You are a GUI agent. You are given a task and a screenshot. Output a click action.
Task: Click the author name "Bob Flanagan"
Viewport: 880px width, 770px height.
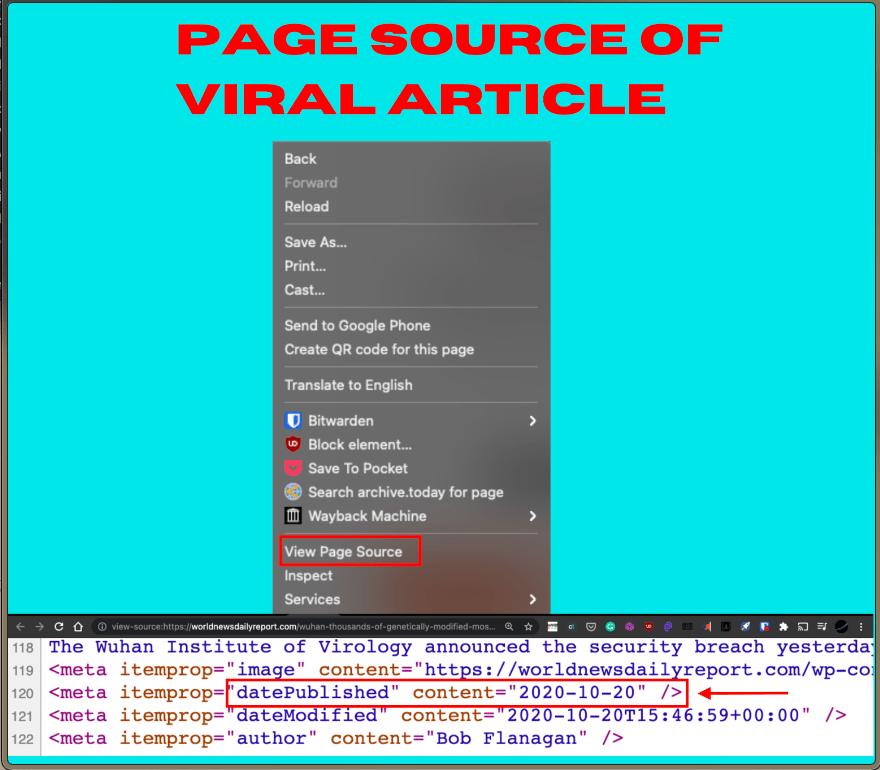click(506, 739)
